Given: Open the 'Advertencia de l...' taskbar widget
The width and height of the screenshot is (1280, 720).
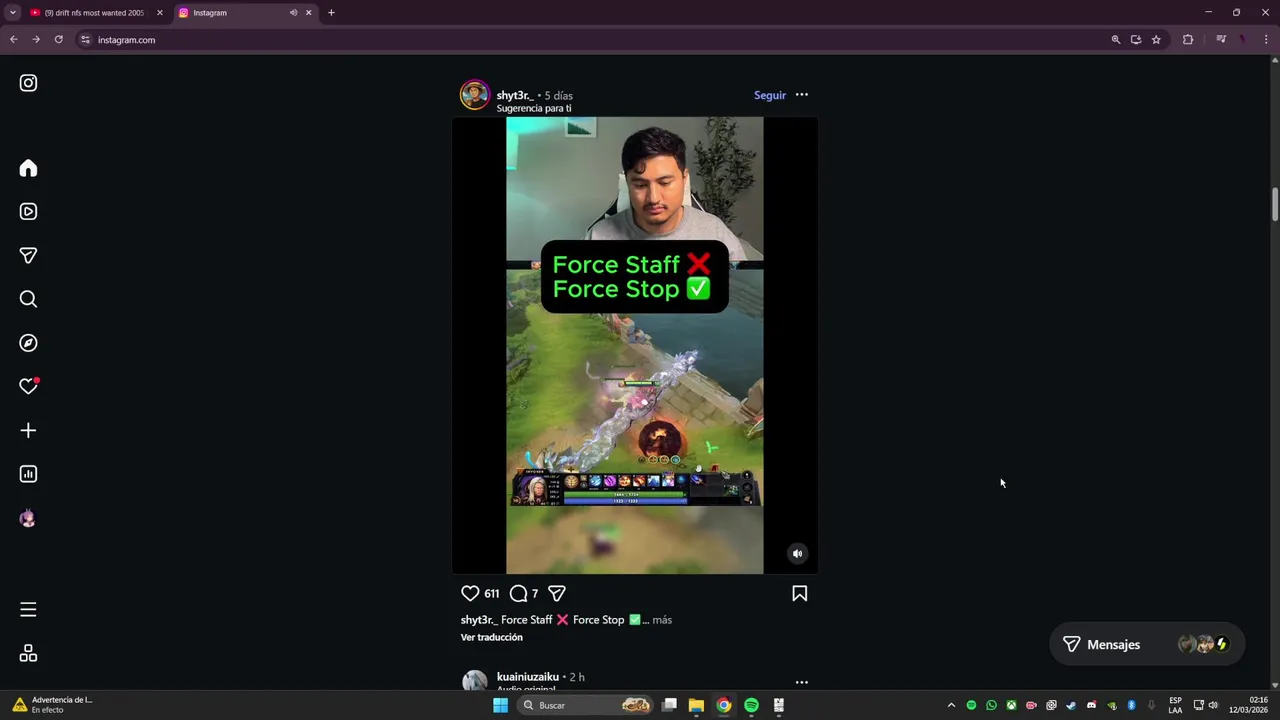Looking at the screenshot, I should click(x=52, y=705).
